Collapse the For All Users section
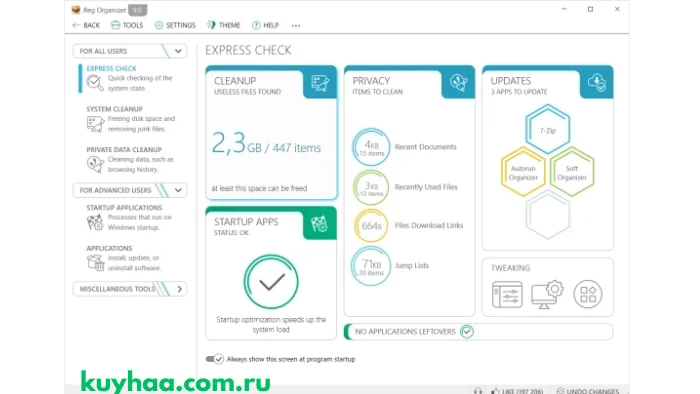 click(x=178, y=51)
